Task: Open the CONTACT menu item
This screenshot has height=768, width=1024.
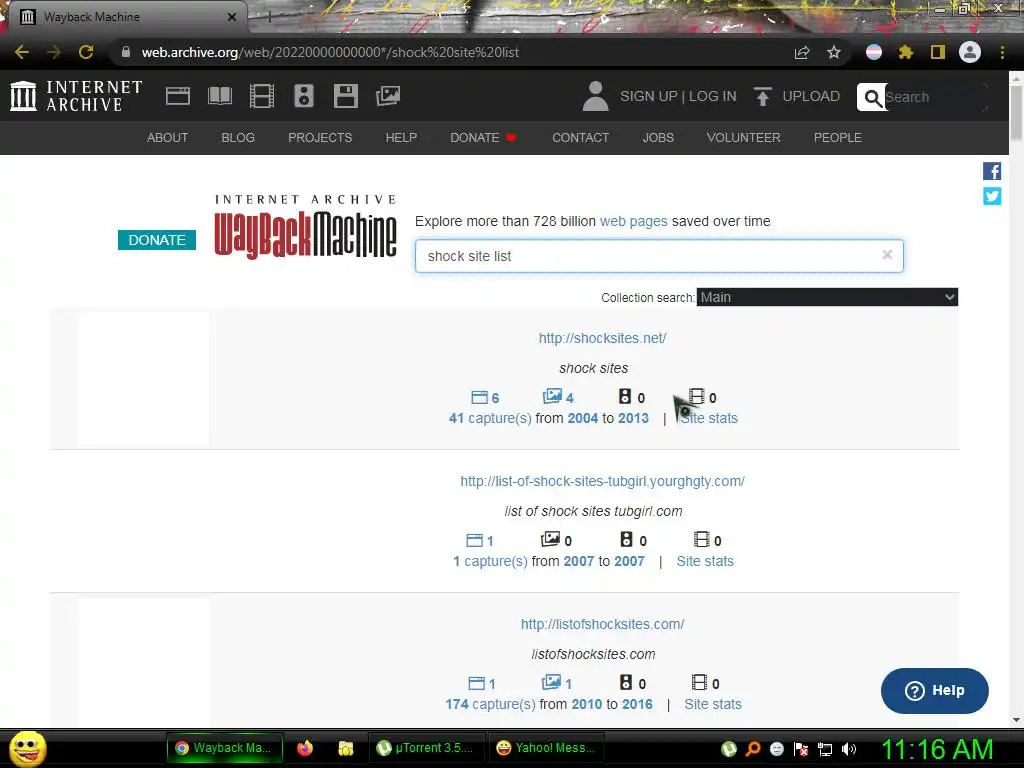Action: coord(581,138)
